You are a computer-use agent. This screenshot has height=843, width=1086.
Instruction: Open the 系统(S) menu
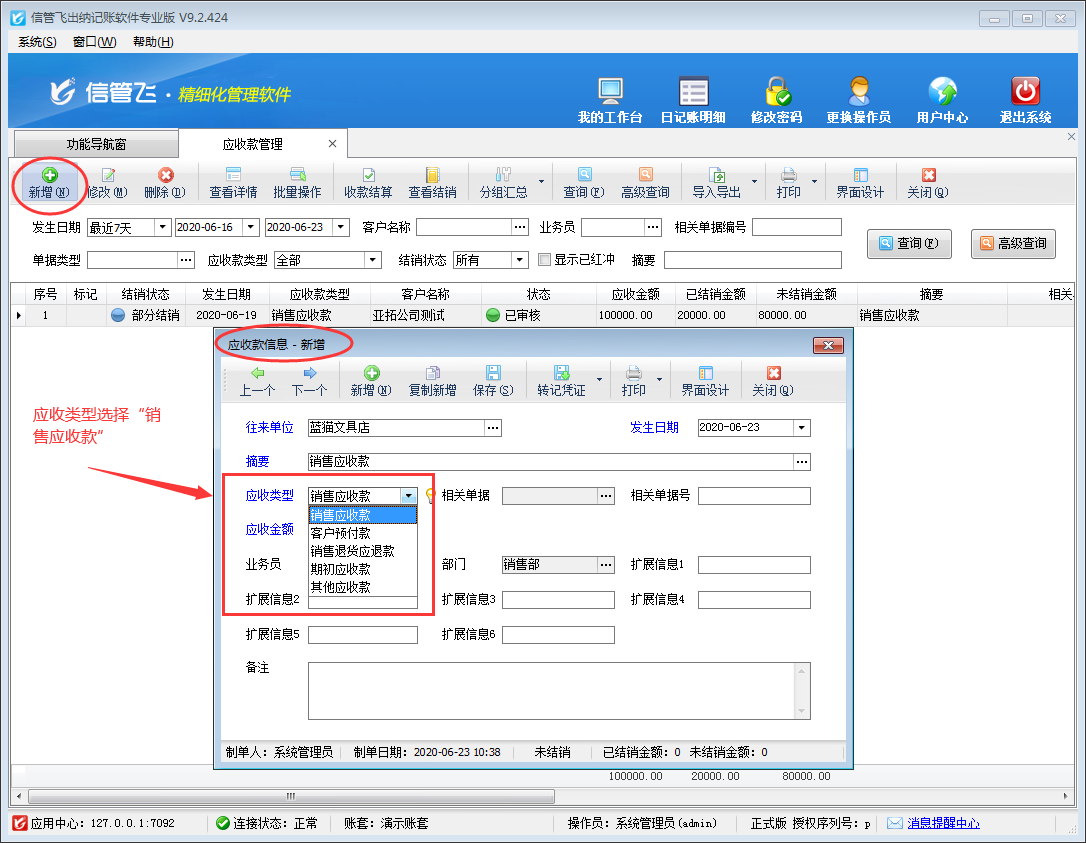(x=37, y=42)
